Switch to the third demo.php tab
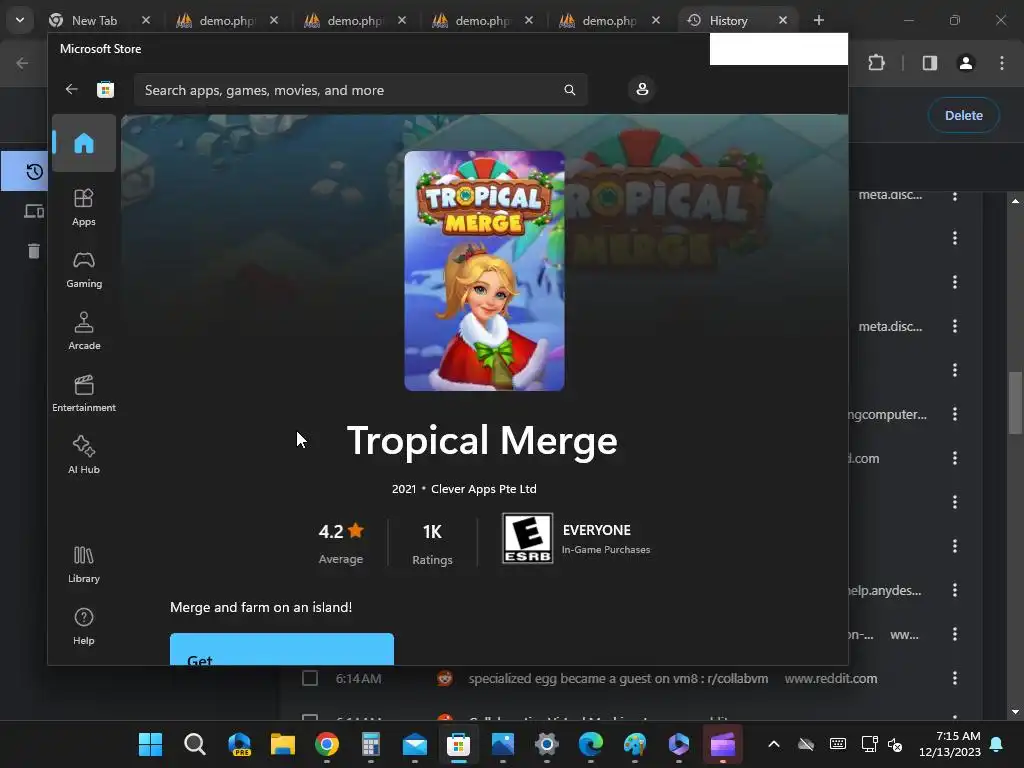This screenshot has width=1024, height=768. pyautogui.click(x=483, y=20)
